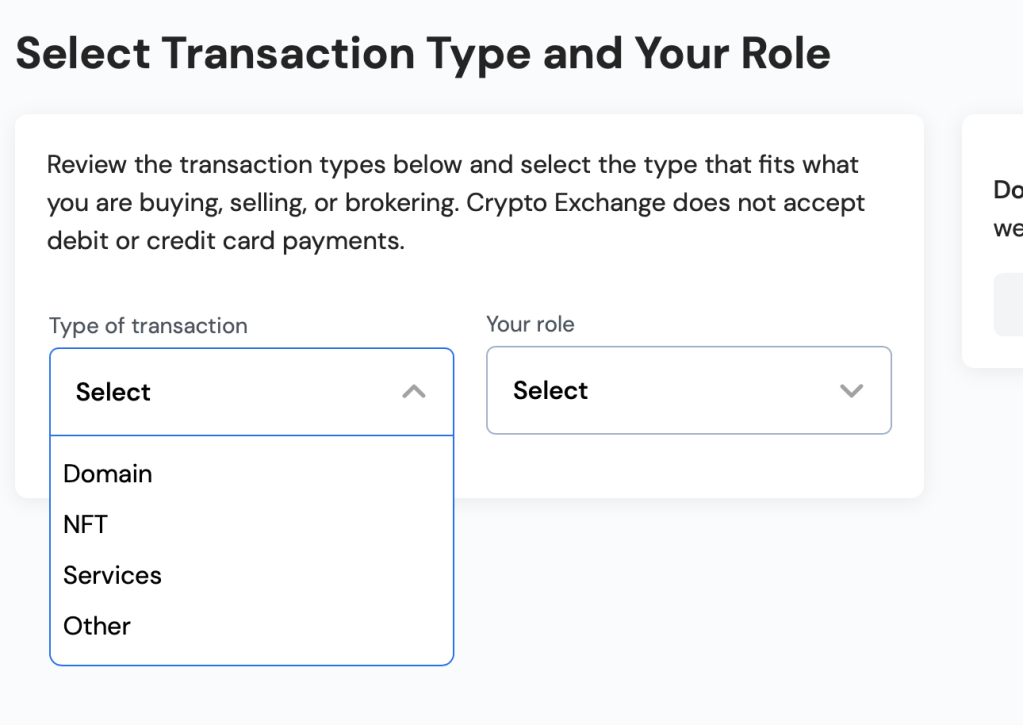Click the transaction types description paragraph
Viewport: 1023px width, 725px height.
tap(455, 203)
